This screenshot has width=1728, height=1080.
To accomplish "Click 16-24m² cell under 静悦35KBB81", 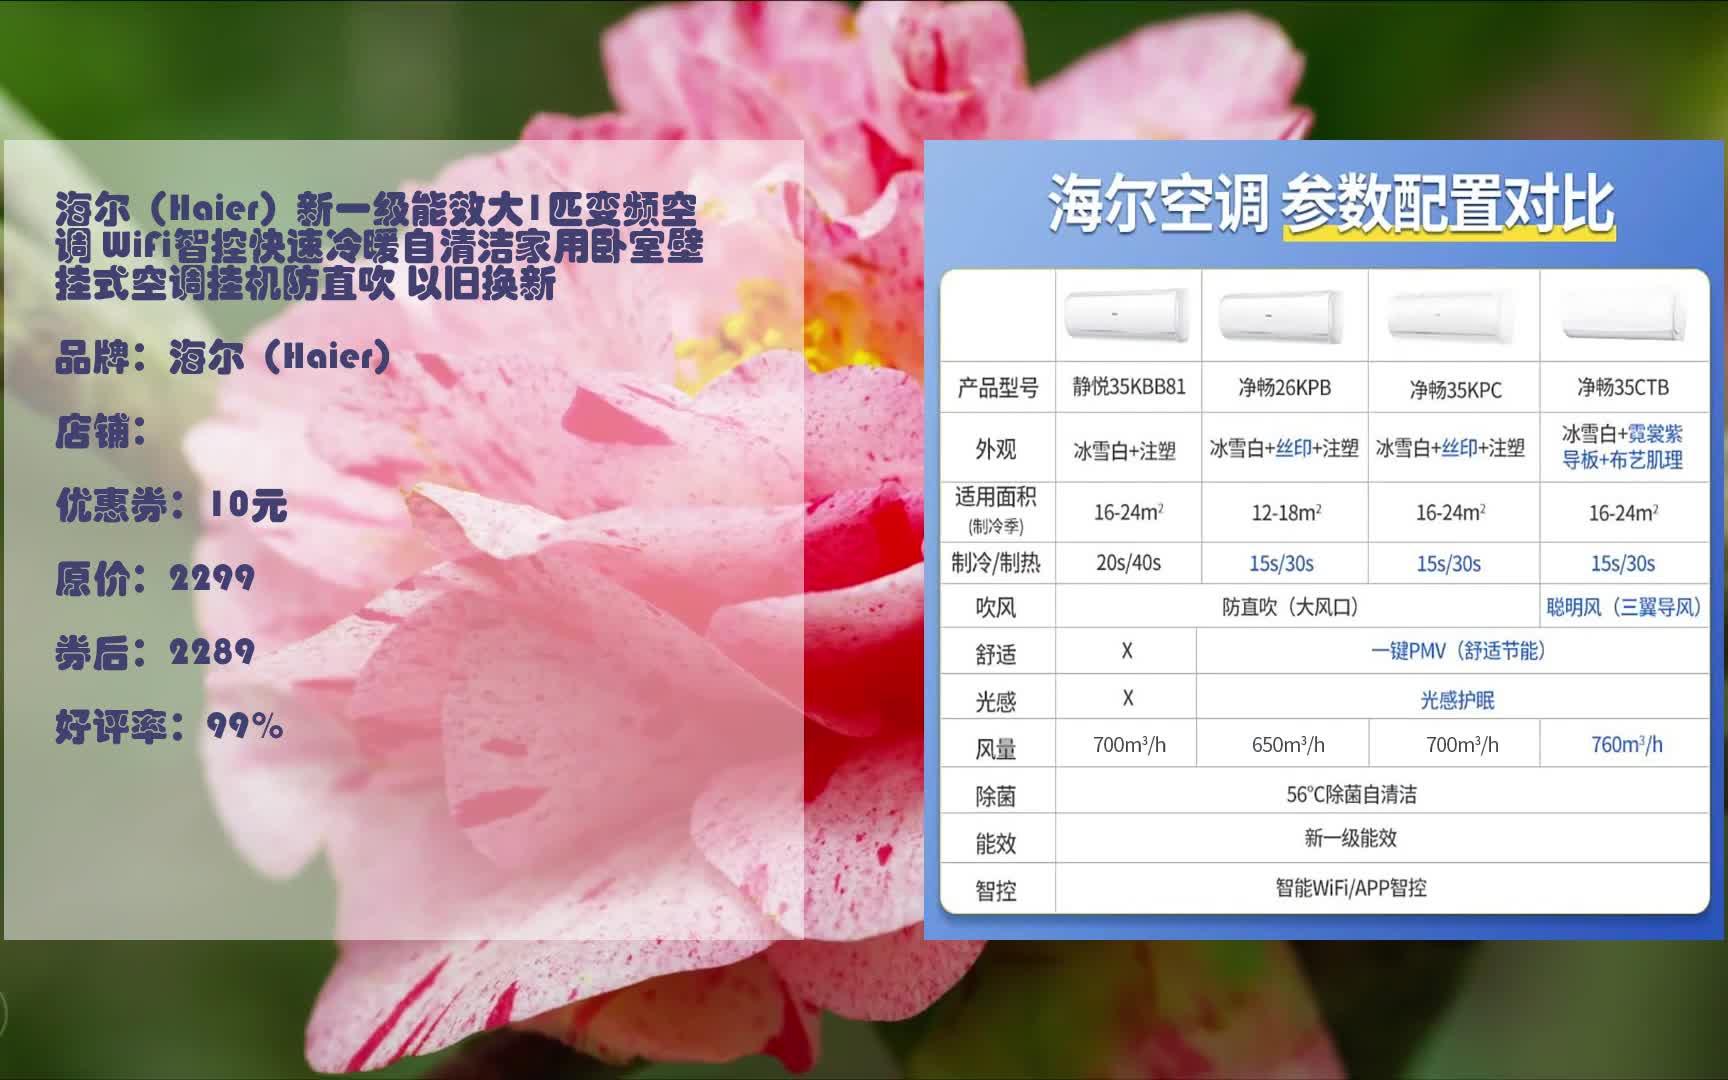I will (x=1128, y=512).
